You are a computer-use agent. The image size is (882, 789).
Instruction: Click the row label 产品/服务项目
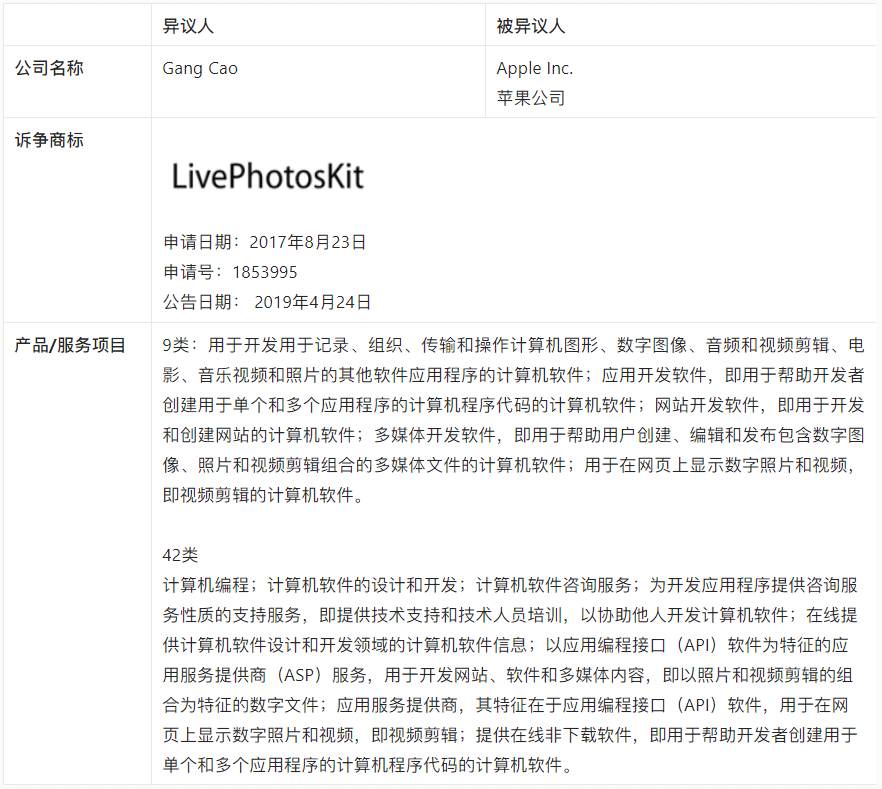[x=70, y=345]
